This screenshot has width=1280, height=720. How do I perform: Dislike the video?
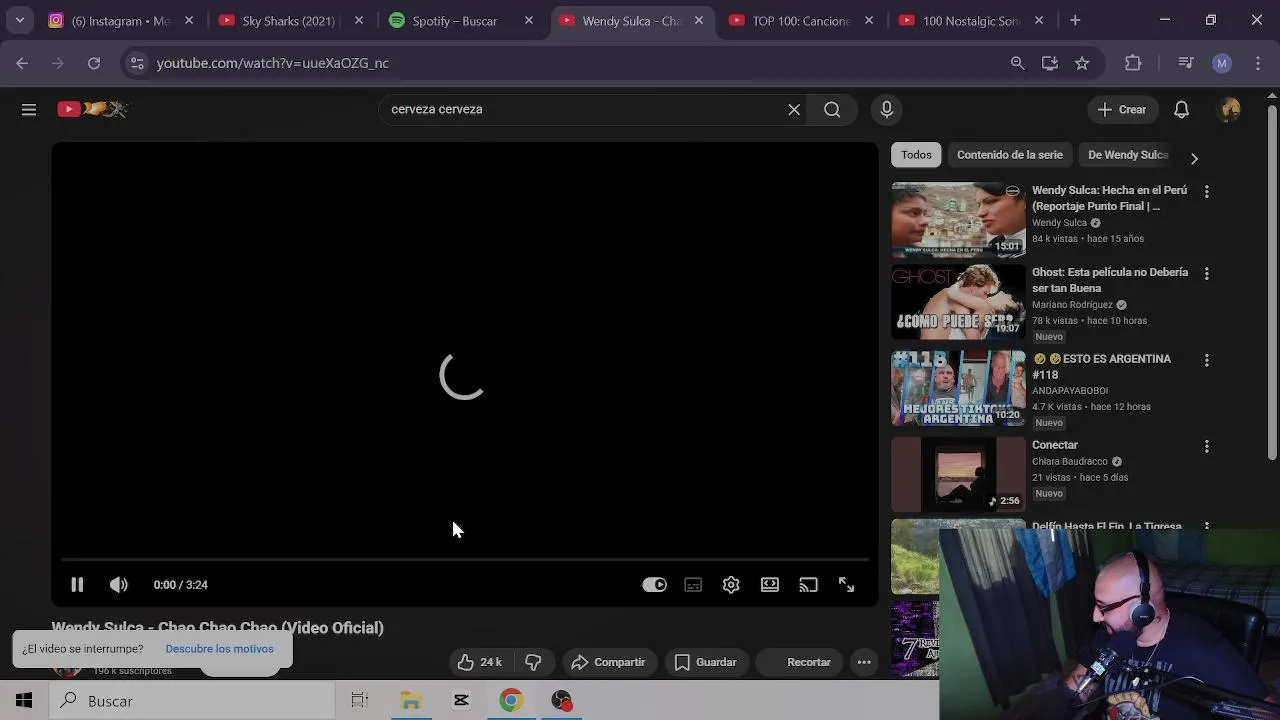click(x=533, y=662)
